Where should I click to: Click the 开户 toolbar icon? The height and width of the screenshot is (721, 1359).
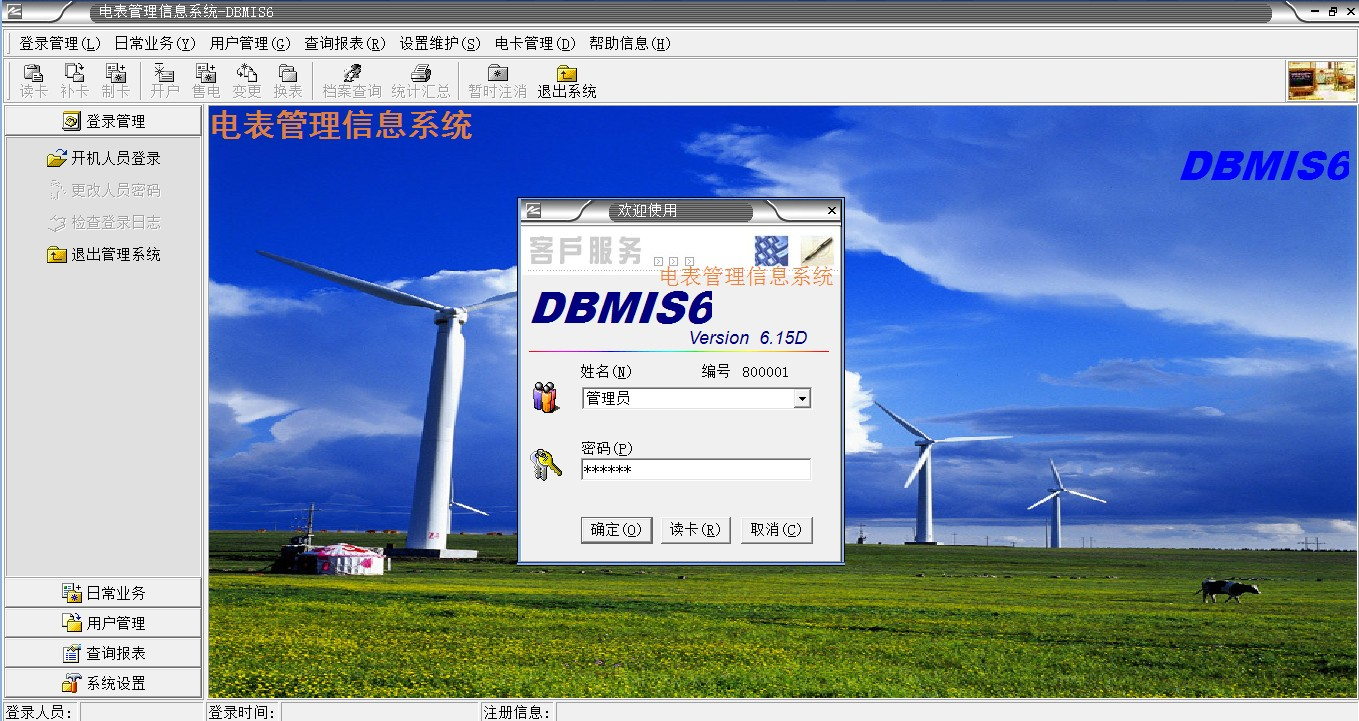164,73
